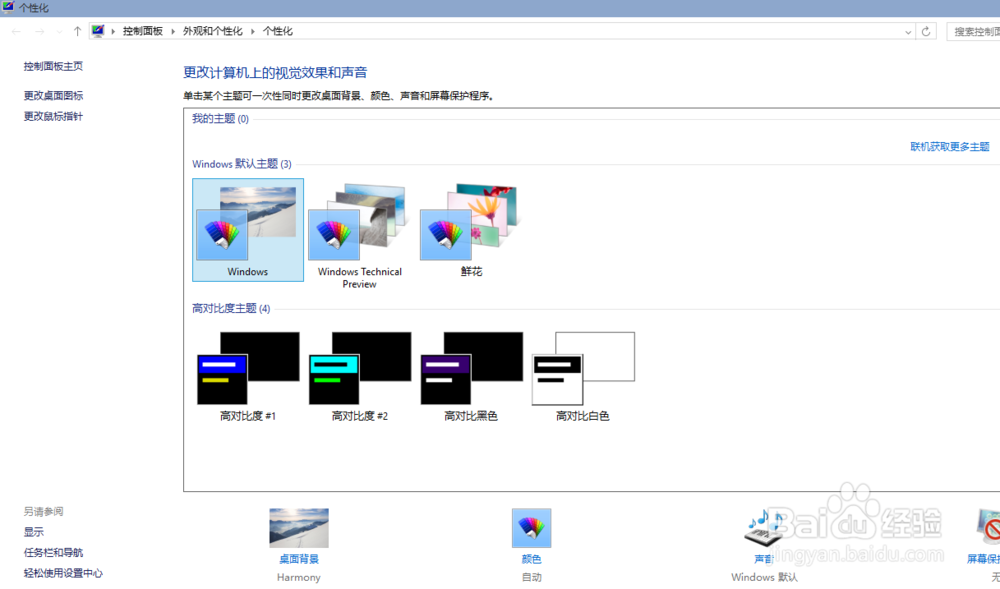This screenshot has width=1000, height=589.
Task: Open the 控制面板主页 link
Action: click(x=54, y=66)
